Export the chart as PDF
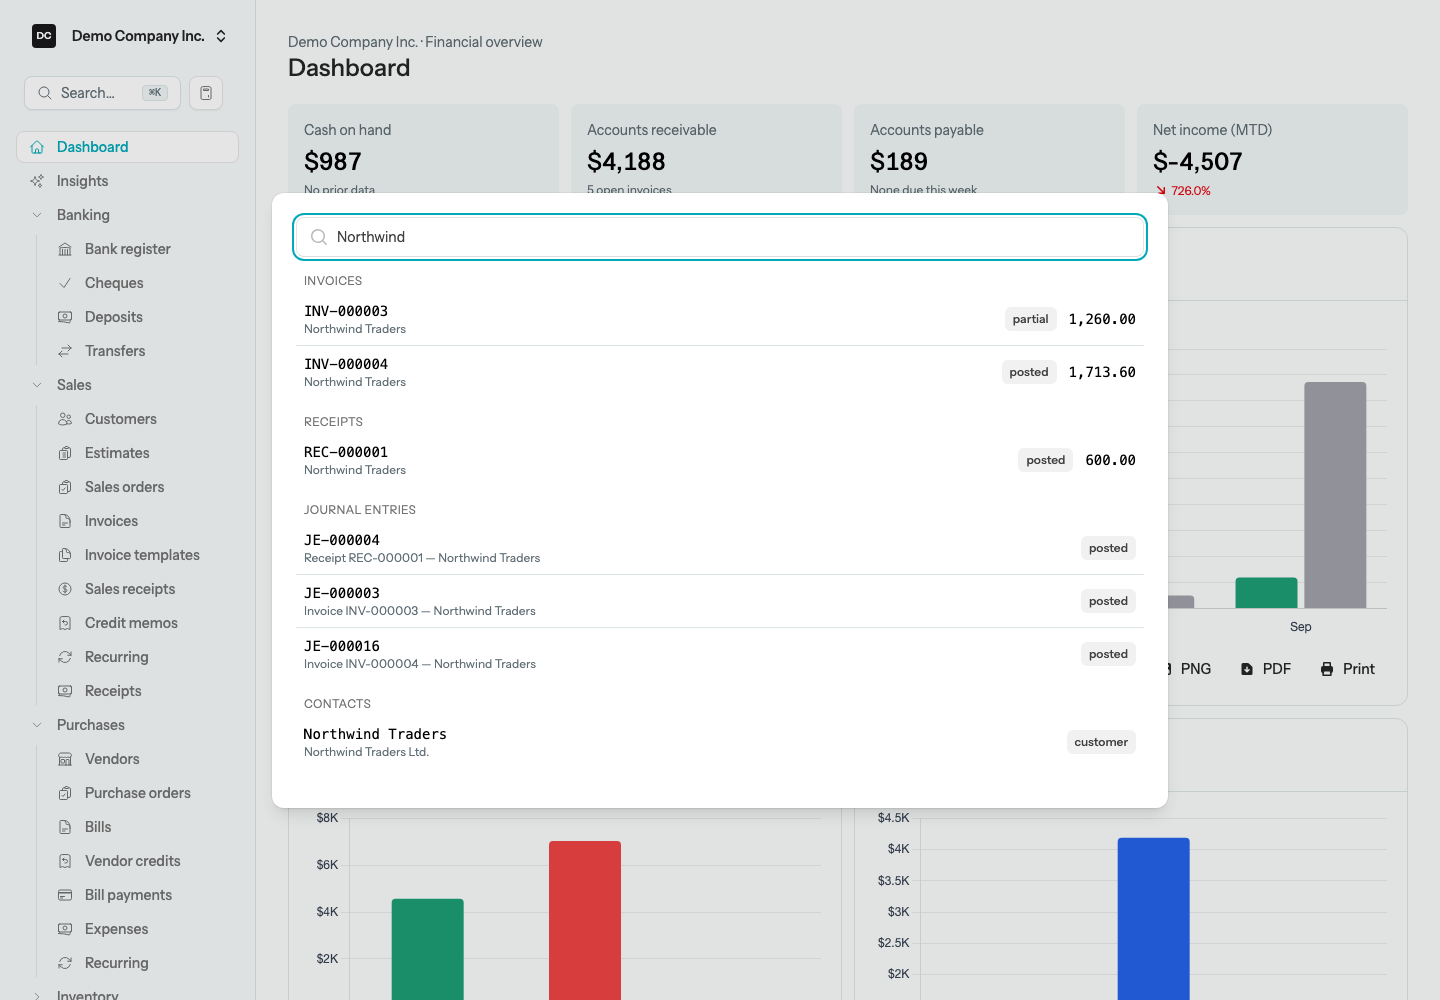Image resolution: width=1440 pixels, height=1000 pixels. (1266, 669)
